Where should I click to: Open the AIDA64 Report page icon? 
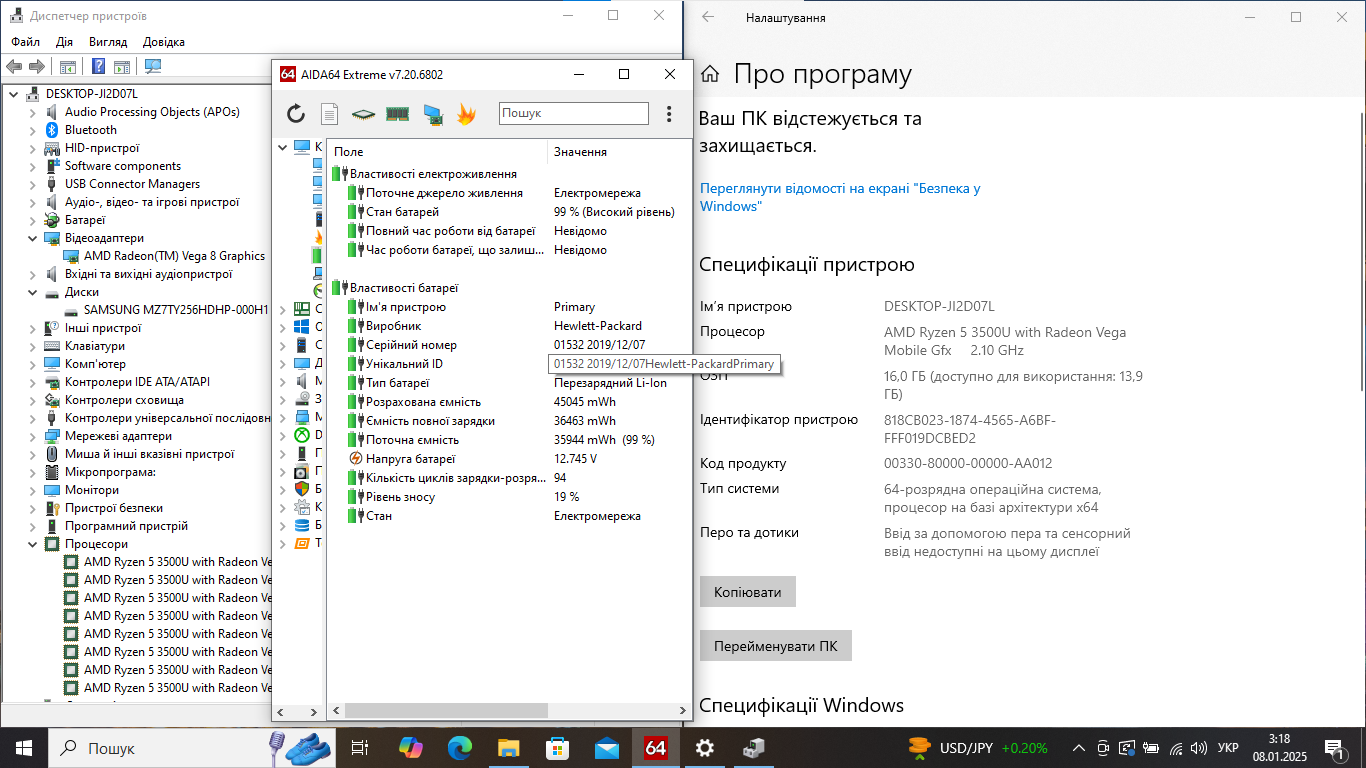point(329,114)
